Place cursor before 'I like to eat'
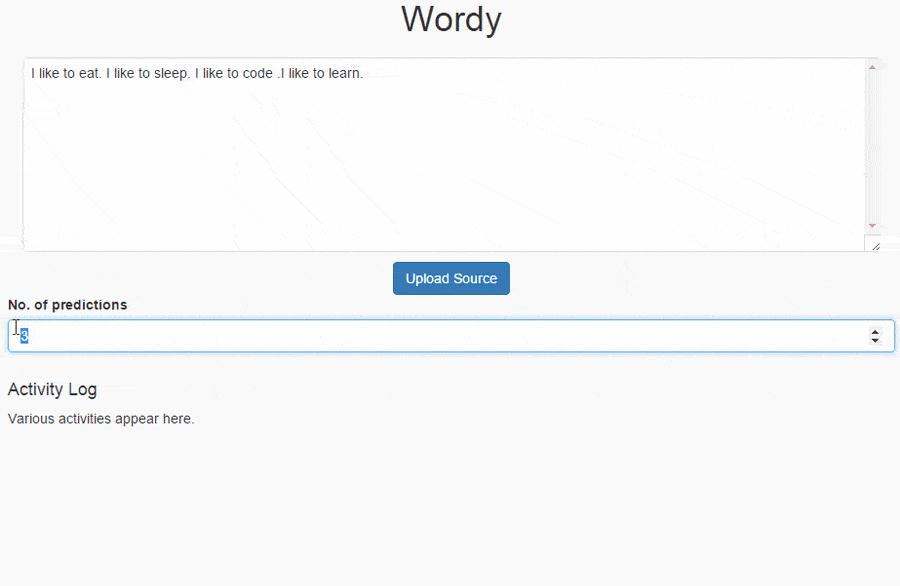The height and width of the screenshot is (586, 900). [33, 72]
